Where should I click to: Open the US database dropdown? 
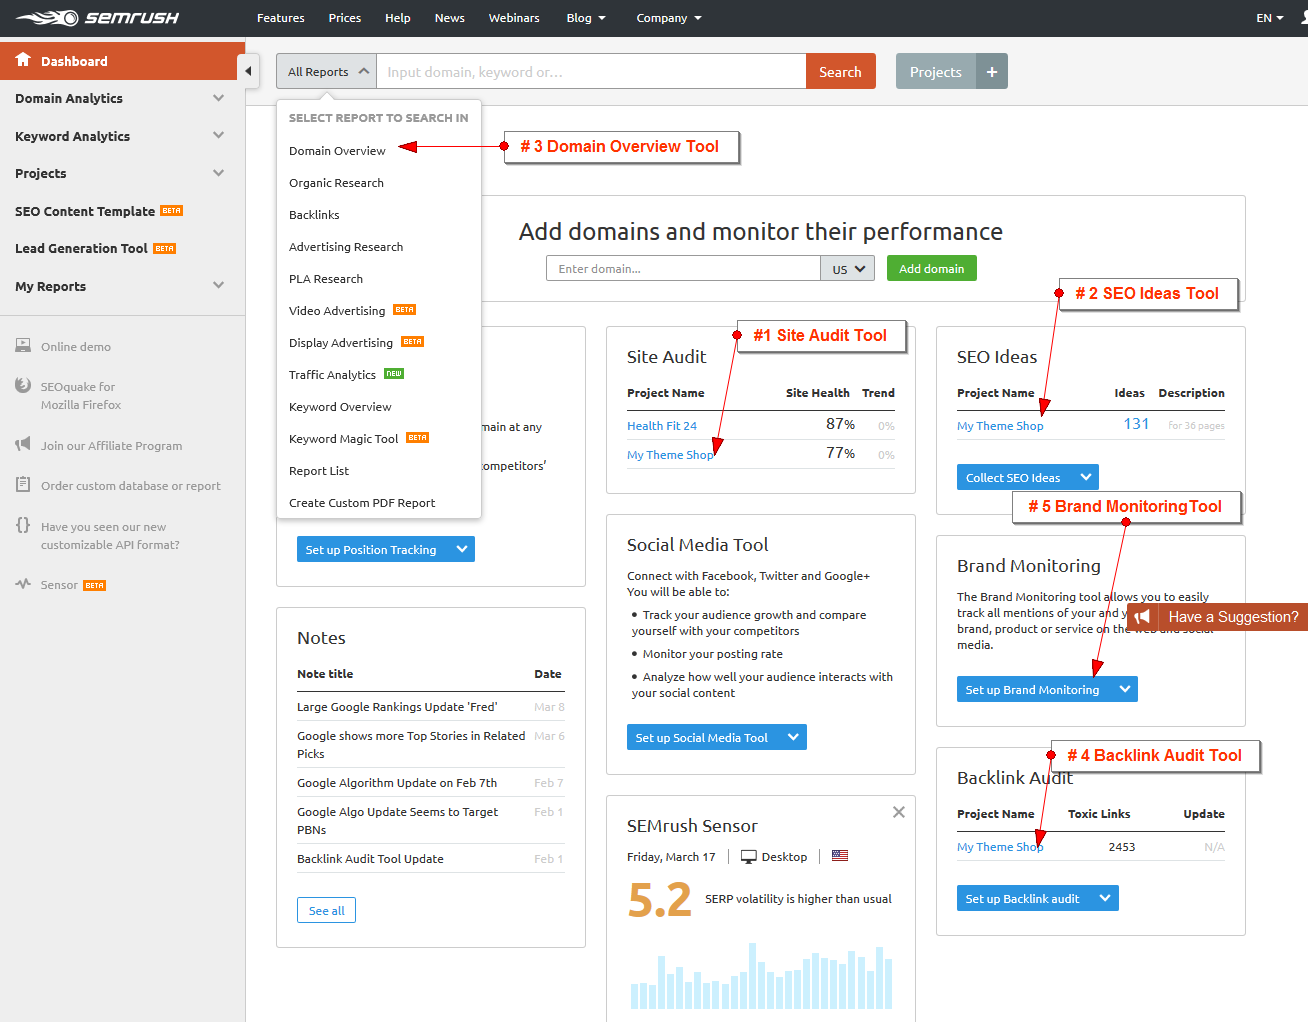pyautogui.click(x=848, y=269)
